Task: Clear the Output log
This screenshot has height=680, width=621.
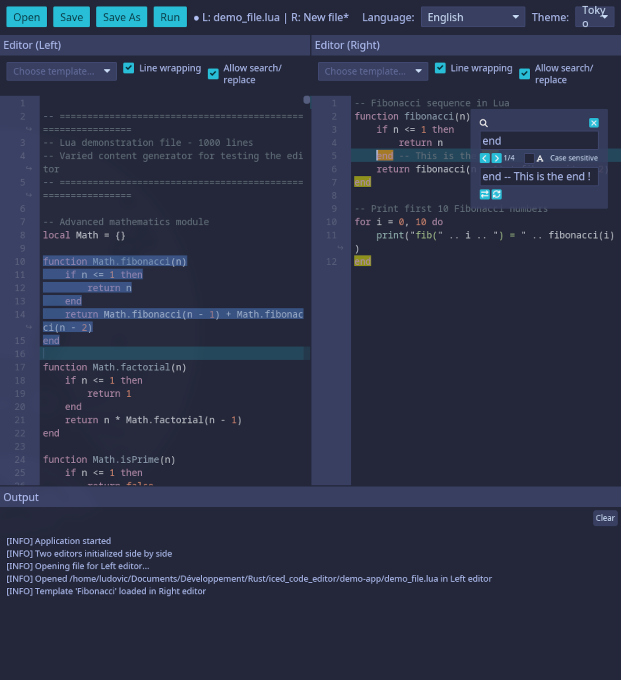Action: pos(605,518)
